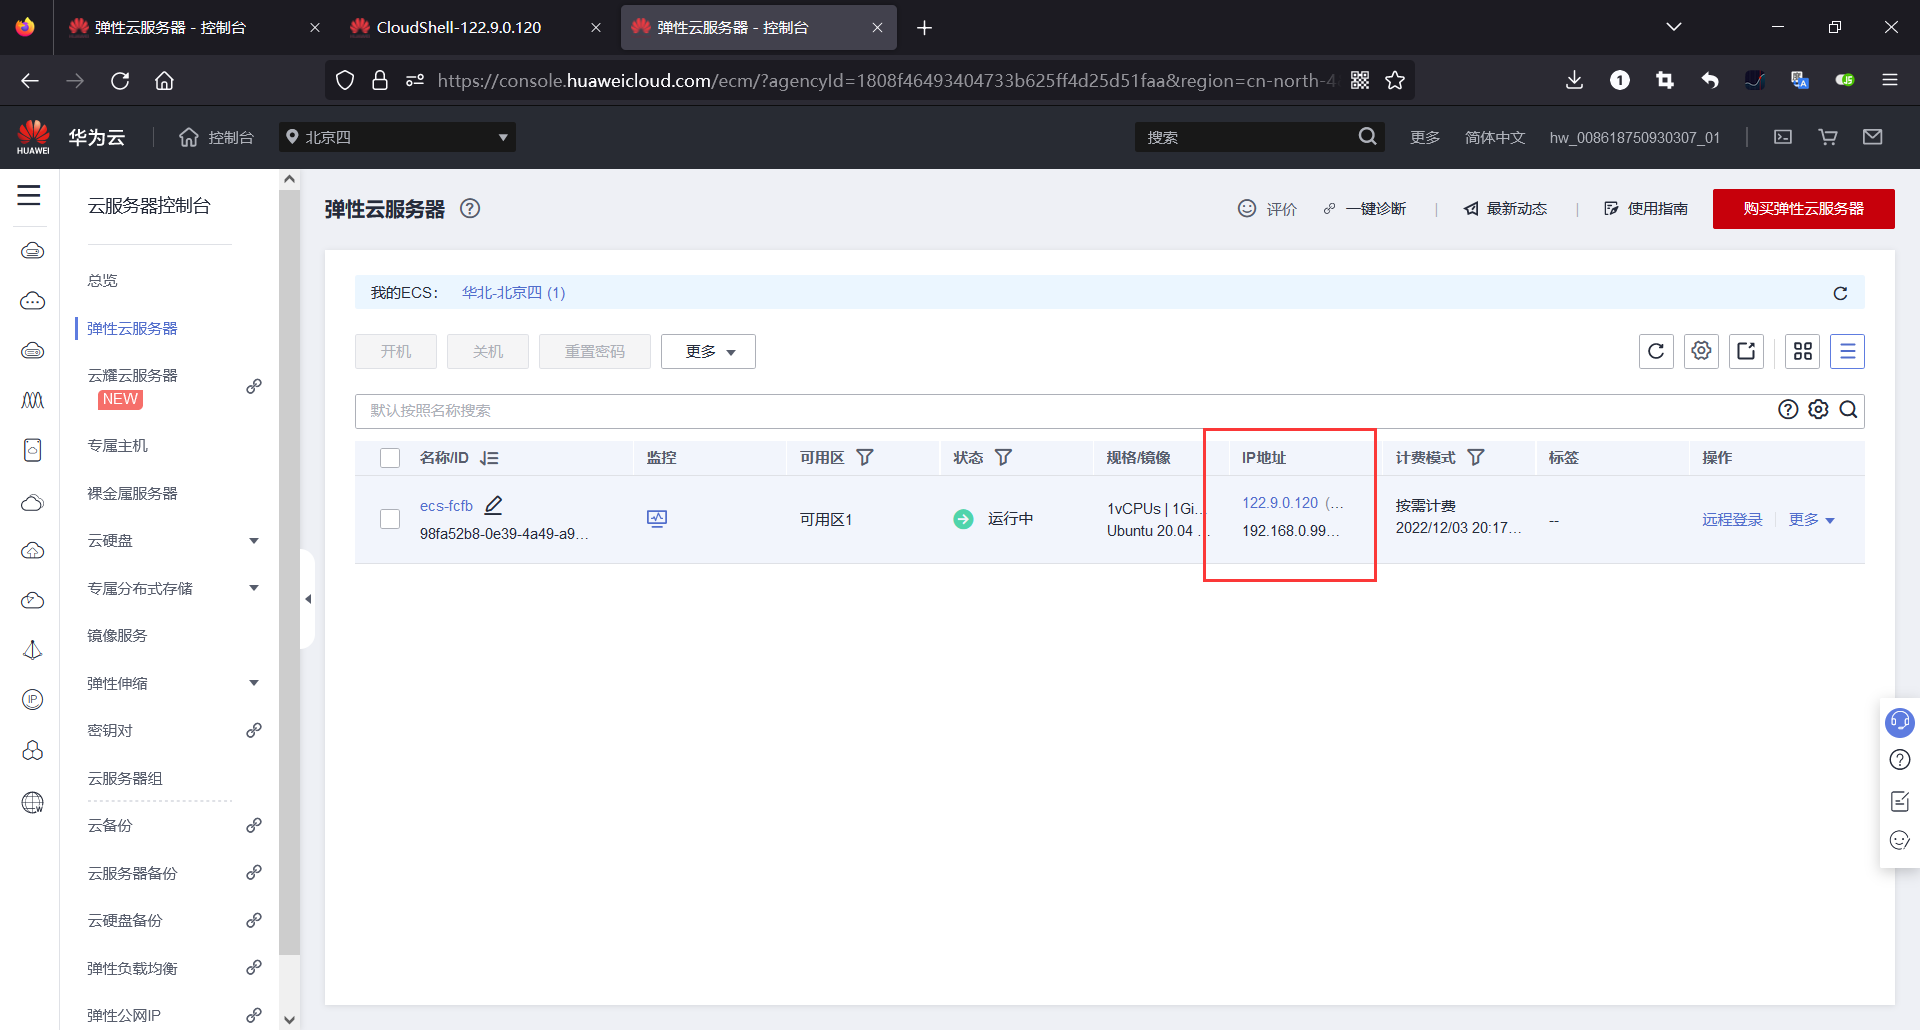Viewport: 1920px width, 1030px height.
Task: Switch to the first 弹性云服务器 - 控制台 tab
Action: tap(194, 27)
